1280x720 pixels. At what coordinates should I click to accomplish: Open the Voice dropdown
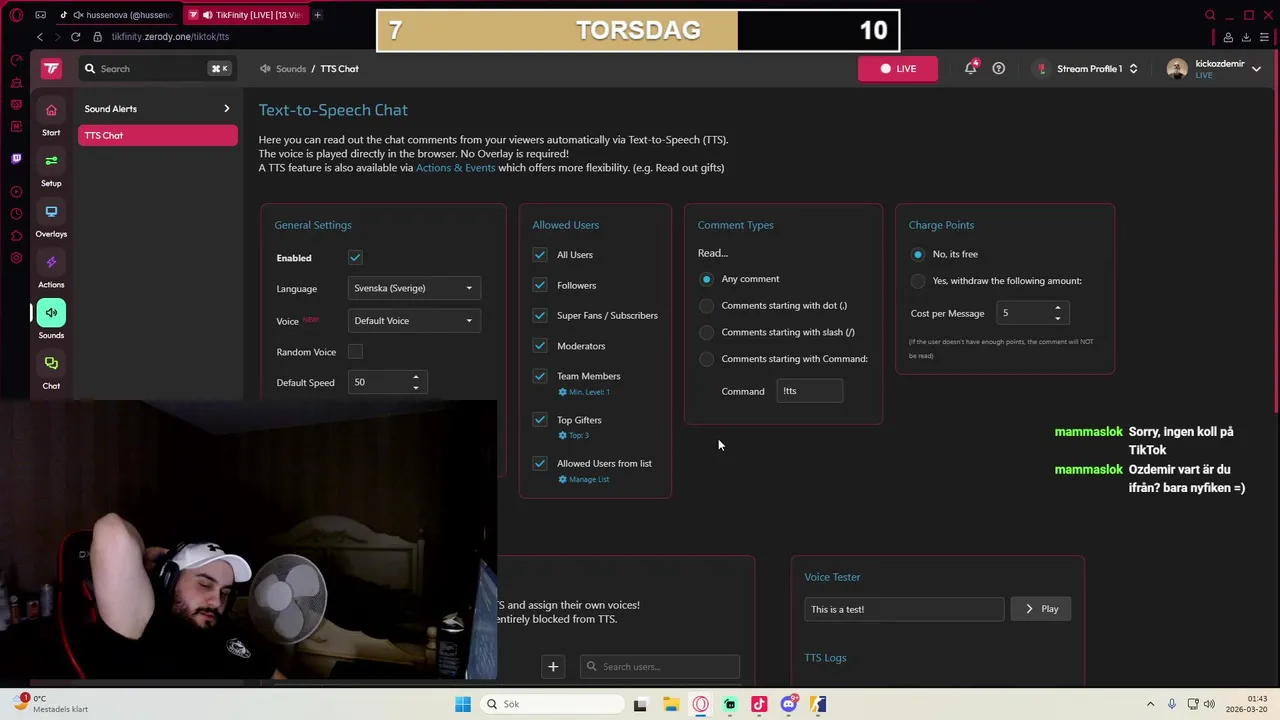point(414,321)
